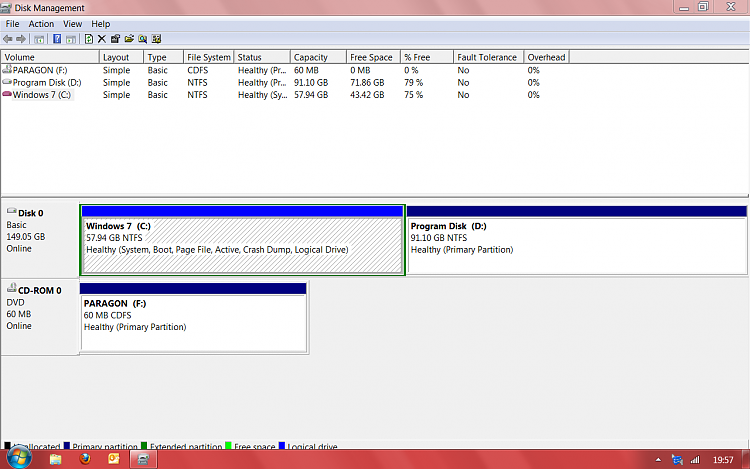Click the '79 %' free cell

point(413,83)
